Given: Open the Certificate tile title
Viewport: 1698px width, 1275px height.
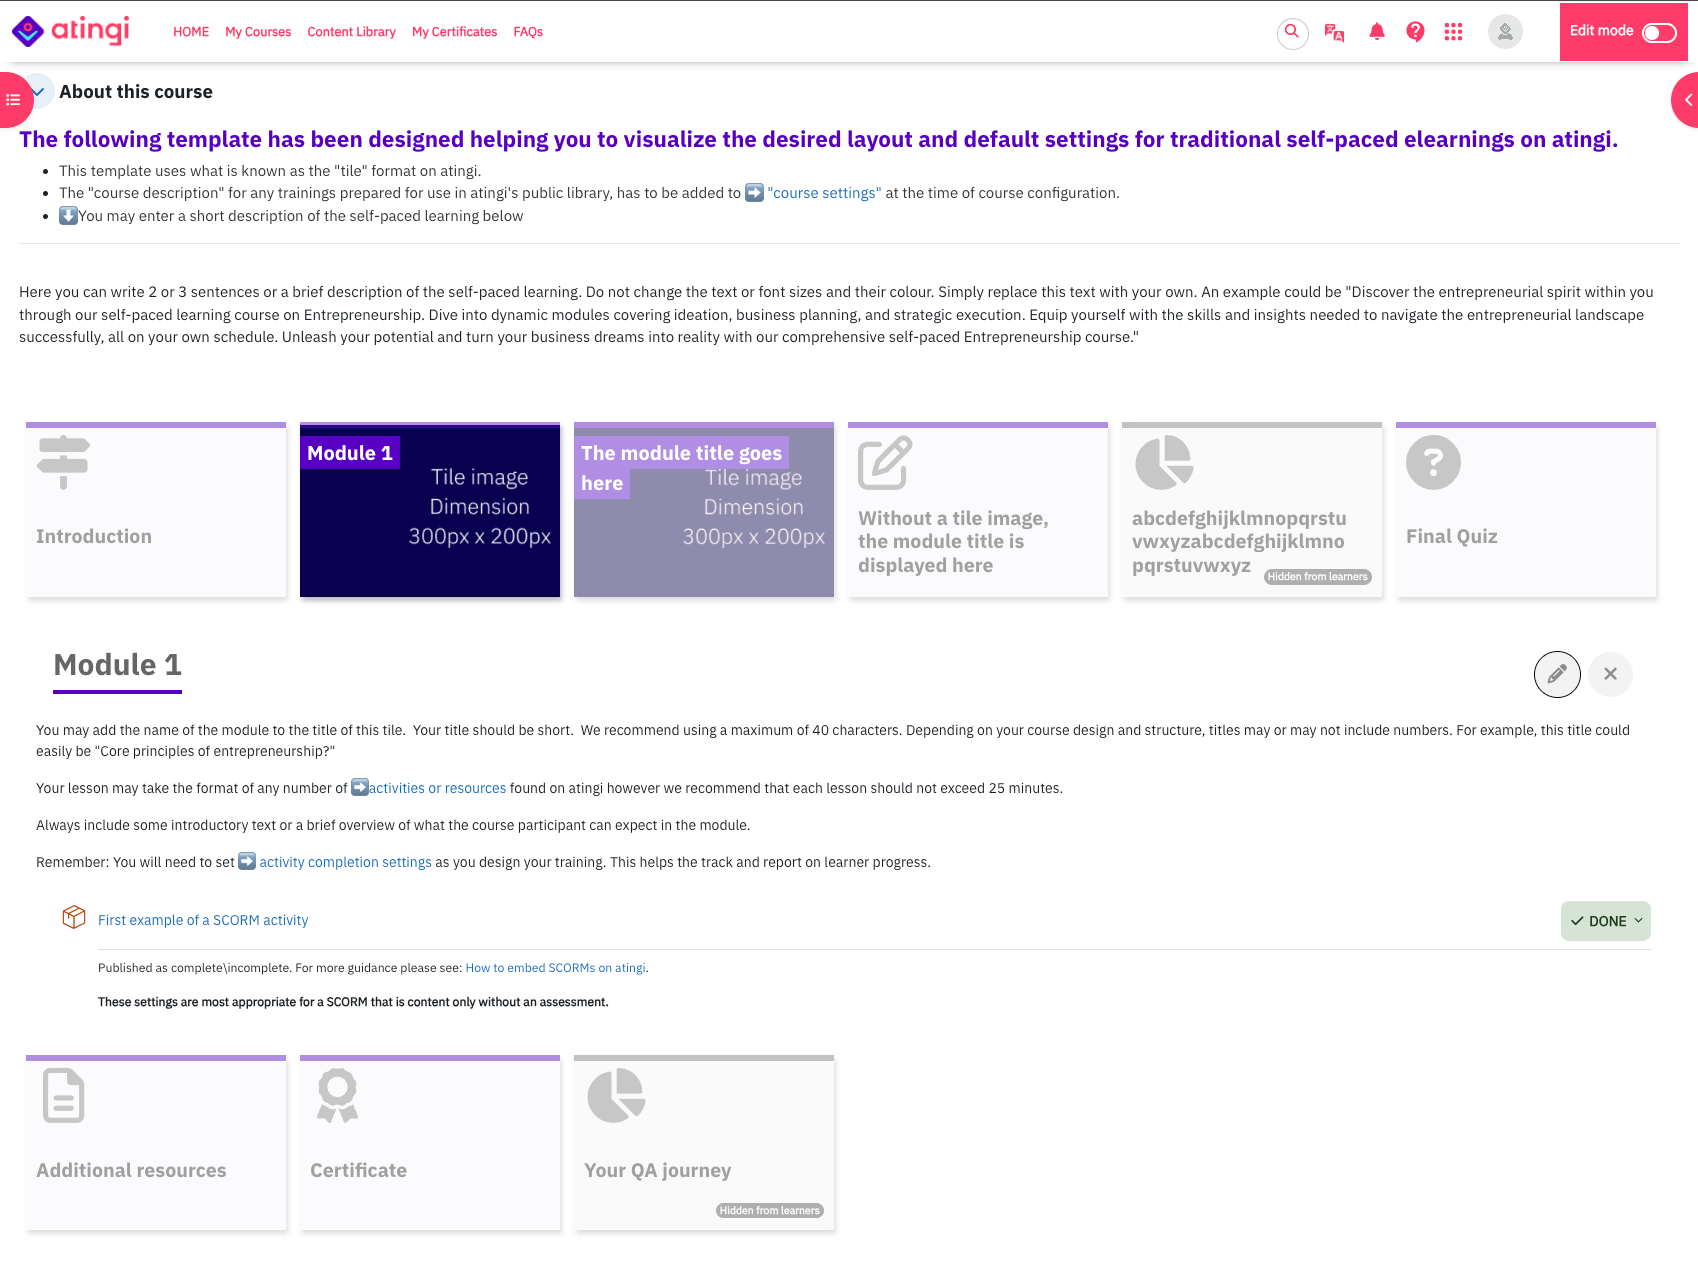Looking at the screenshot, I should click(x=358, y=1170).
